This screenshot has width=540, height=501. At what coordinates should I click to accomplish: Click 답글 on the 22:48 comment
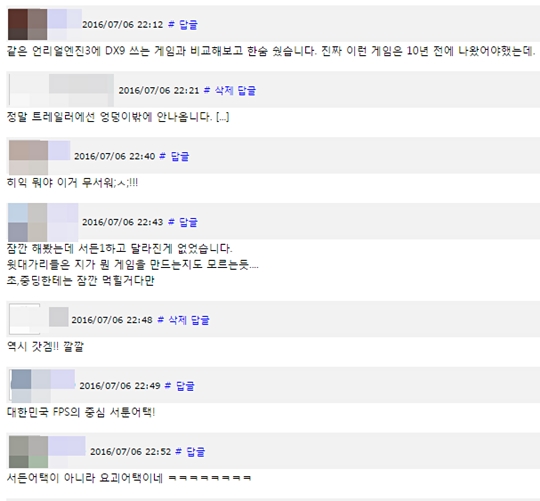point(200,320)
